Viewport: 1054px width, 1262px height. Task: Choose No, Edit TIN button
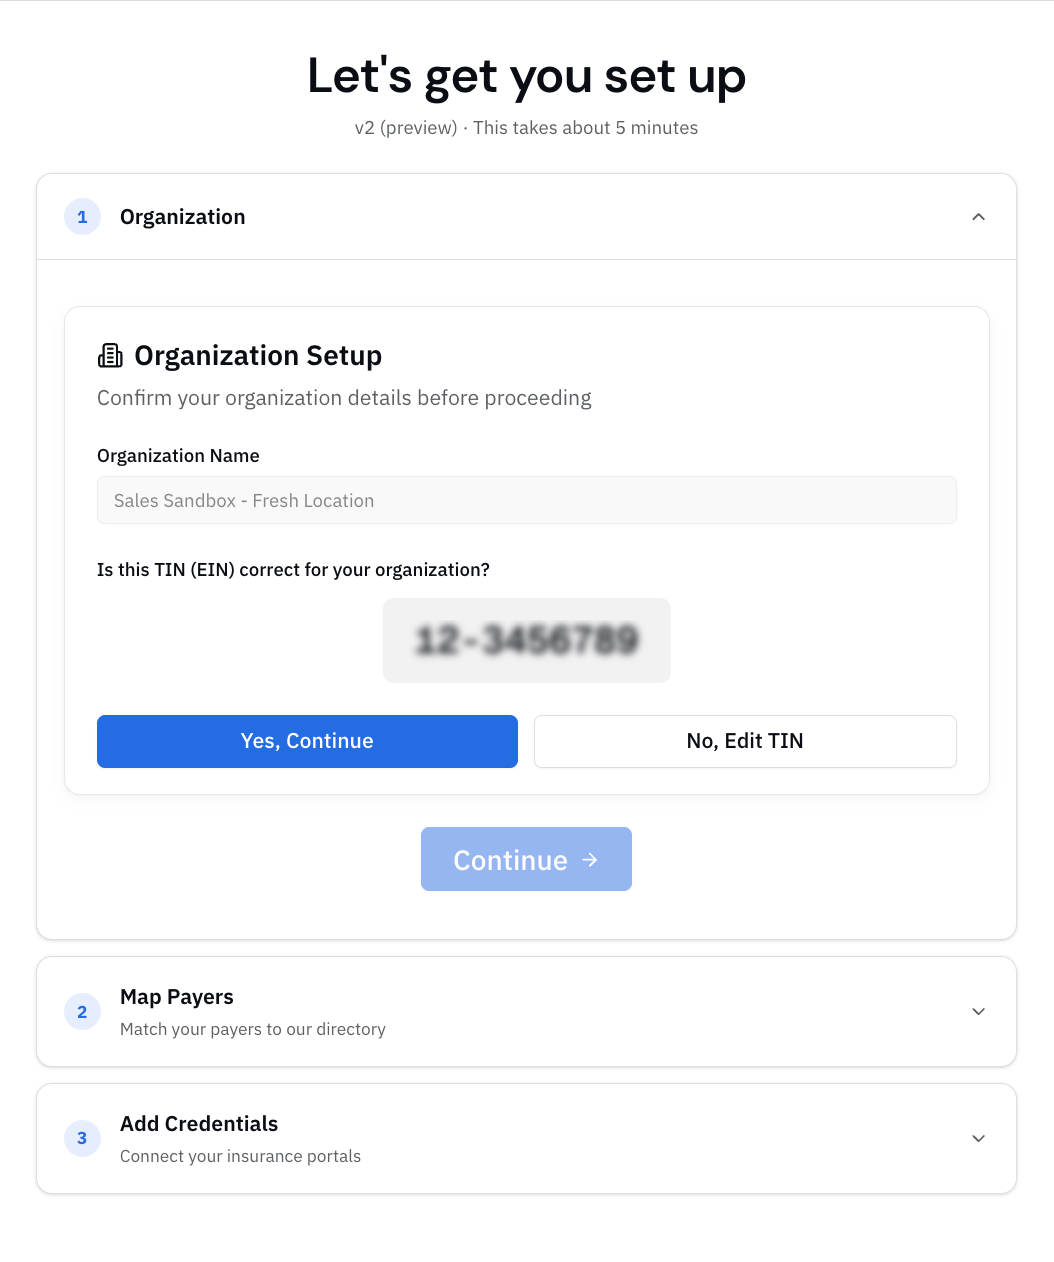tap(745, 741)
